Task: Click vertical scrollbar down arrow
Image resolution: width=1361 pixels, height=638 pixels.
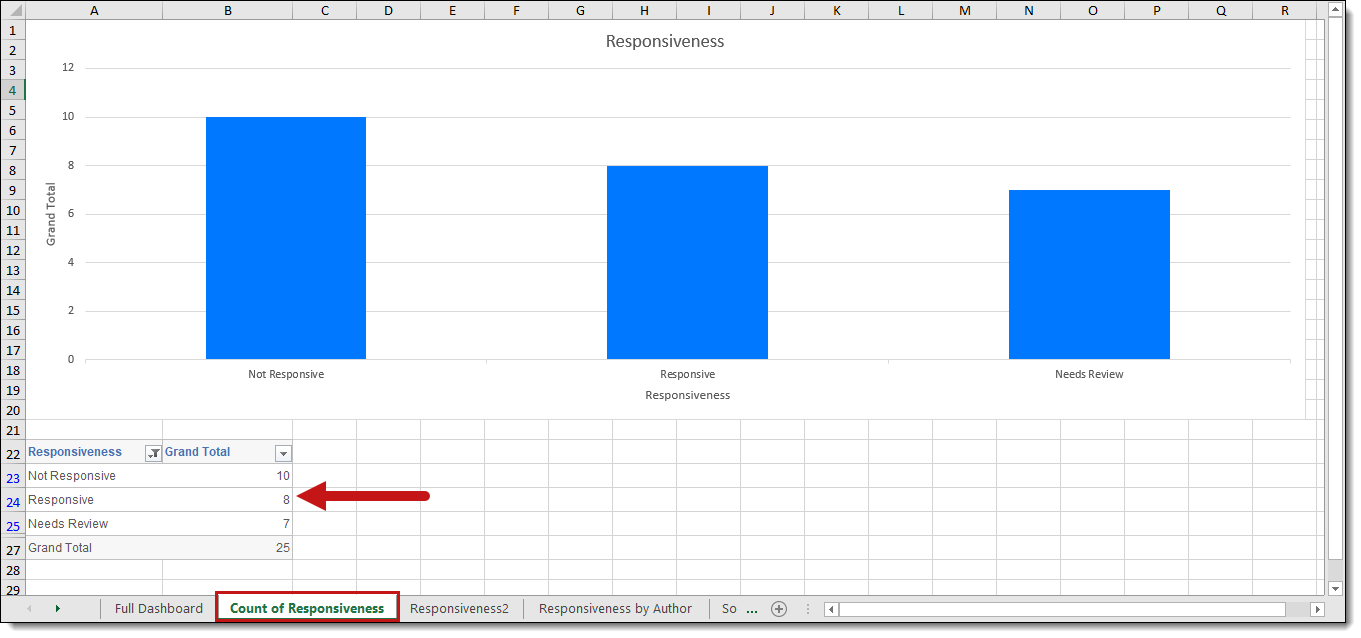Action: [x=1336, y=588]
